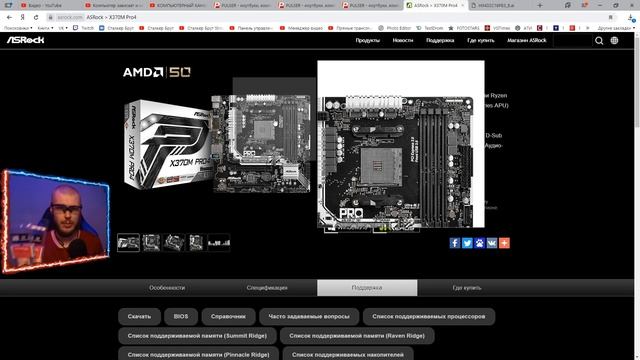The width and height of the screenshot is (640, 360).
Task: Close the ASRock X370M Pro4 tab
Action: pyautogui.click(x=462, y=5)
